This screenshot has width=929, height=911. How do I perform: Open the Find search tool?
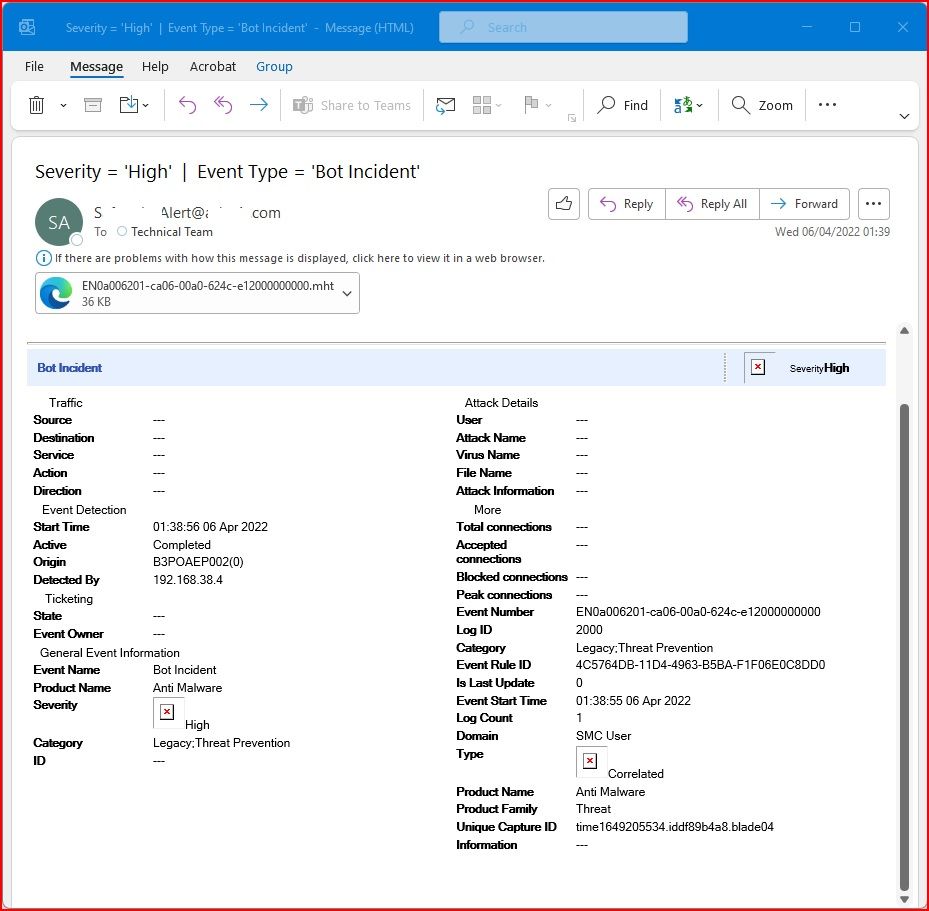(623, 104)
